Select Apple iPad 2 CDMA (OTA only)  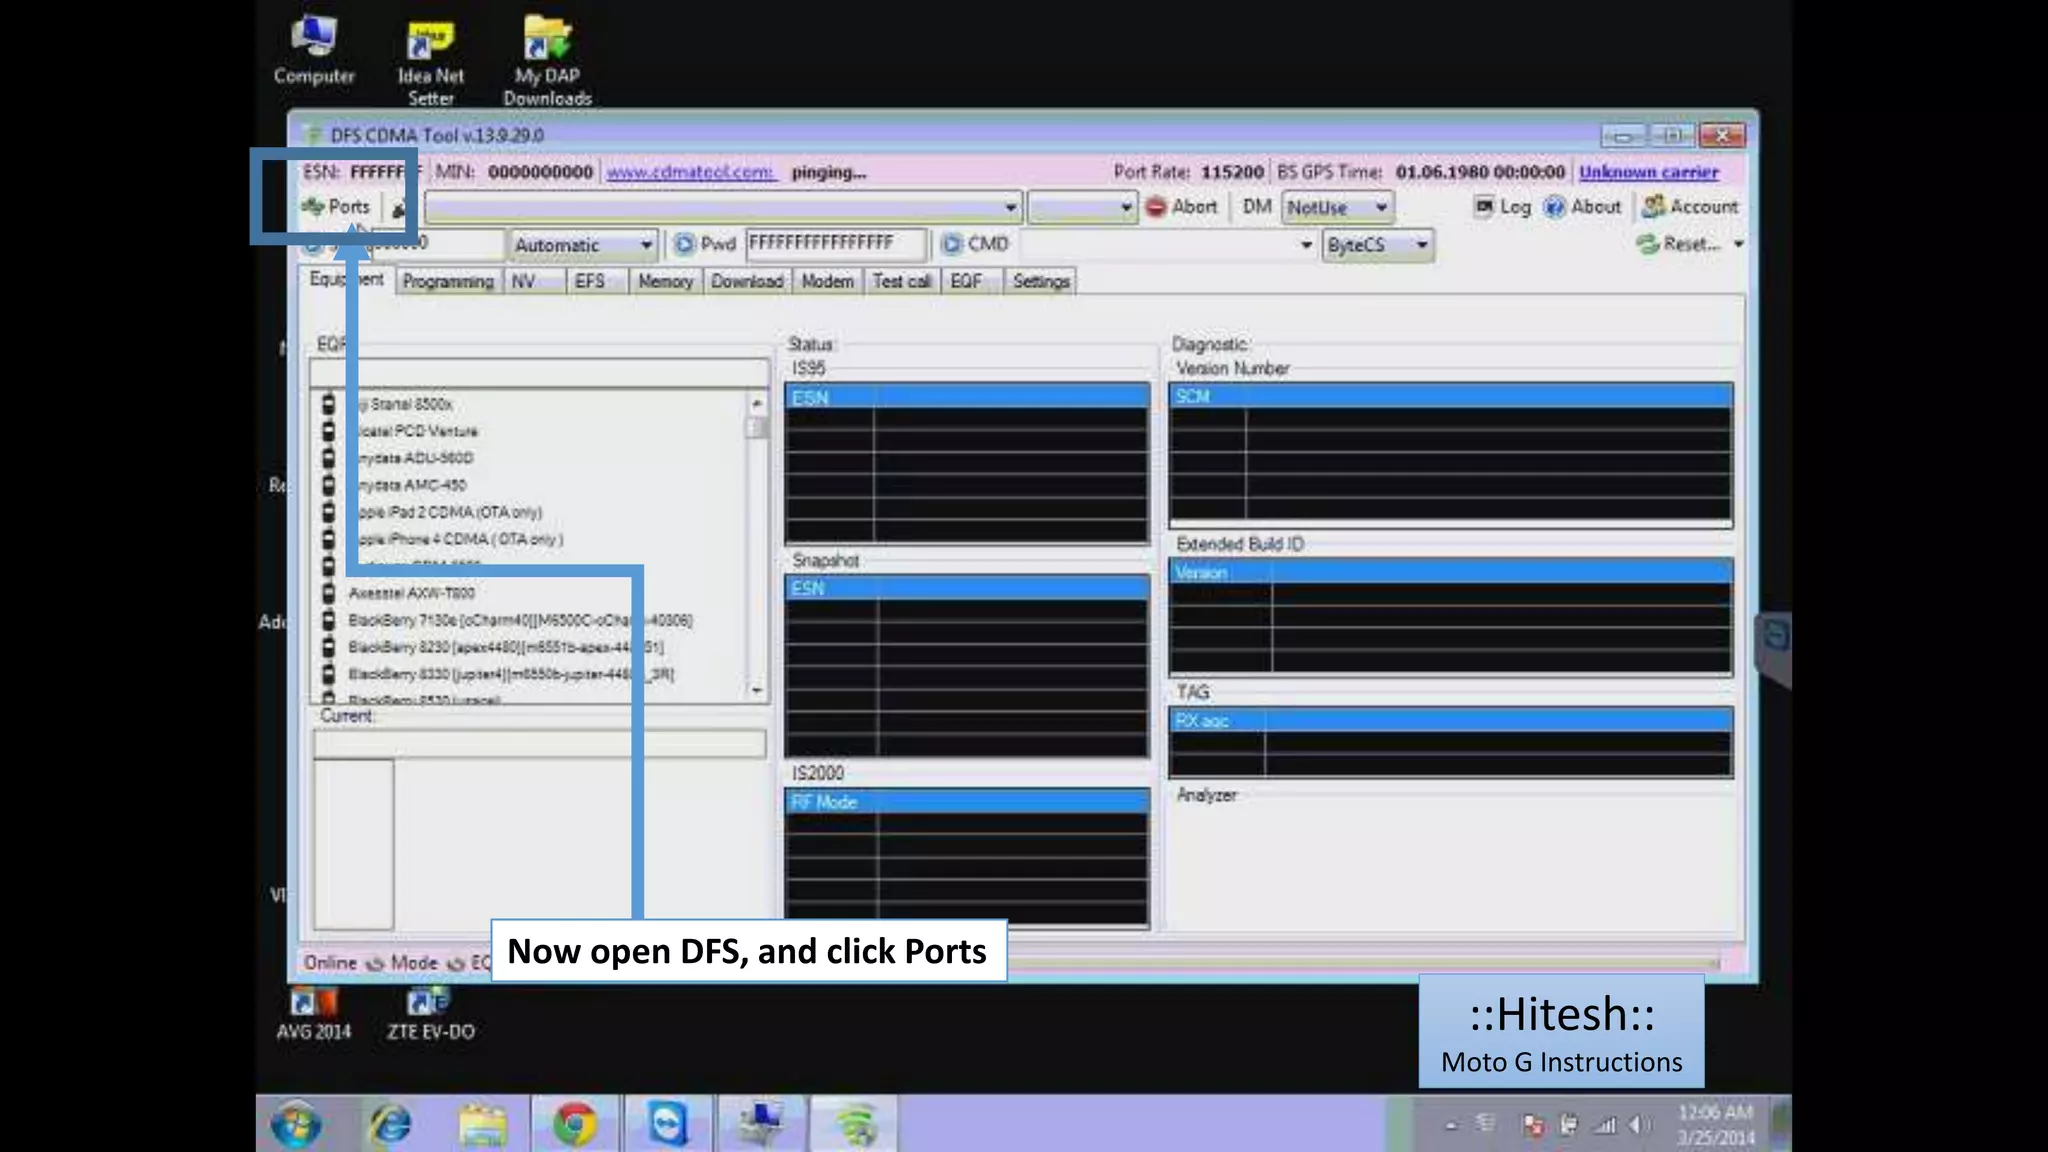coord(448,512)
